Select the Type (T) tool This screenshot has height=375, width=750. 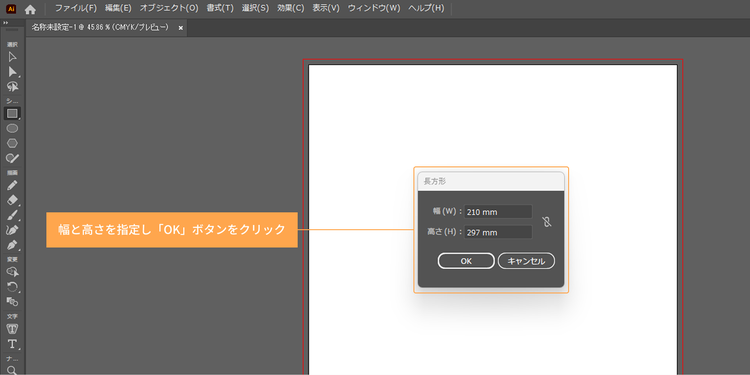(12, 344)
